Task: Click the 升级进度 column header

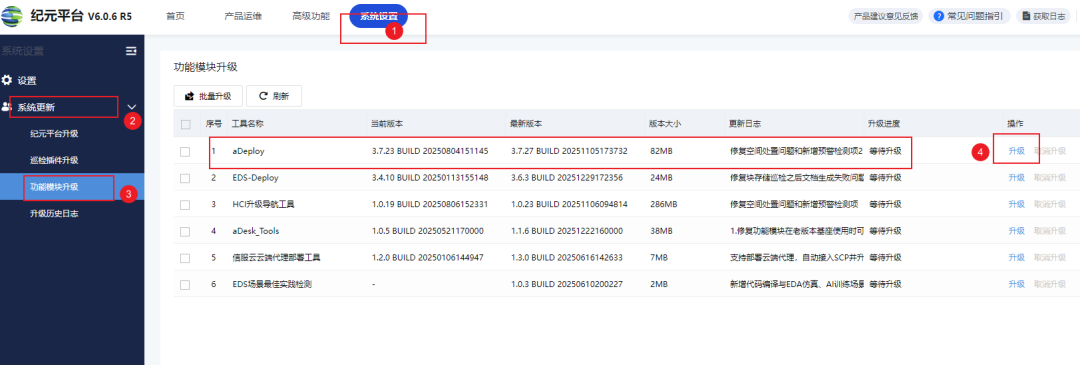Action: 884,125
